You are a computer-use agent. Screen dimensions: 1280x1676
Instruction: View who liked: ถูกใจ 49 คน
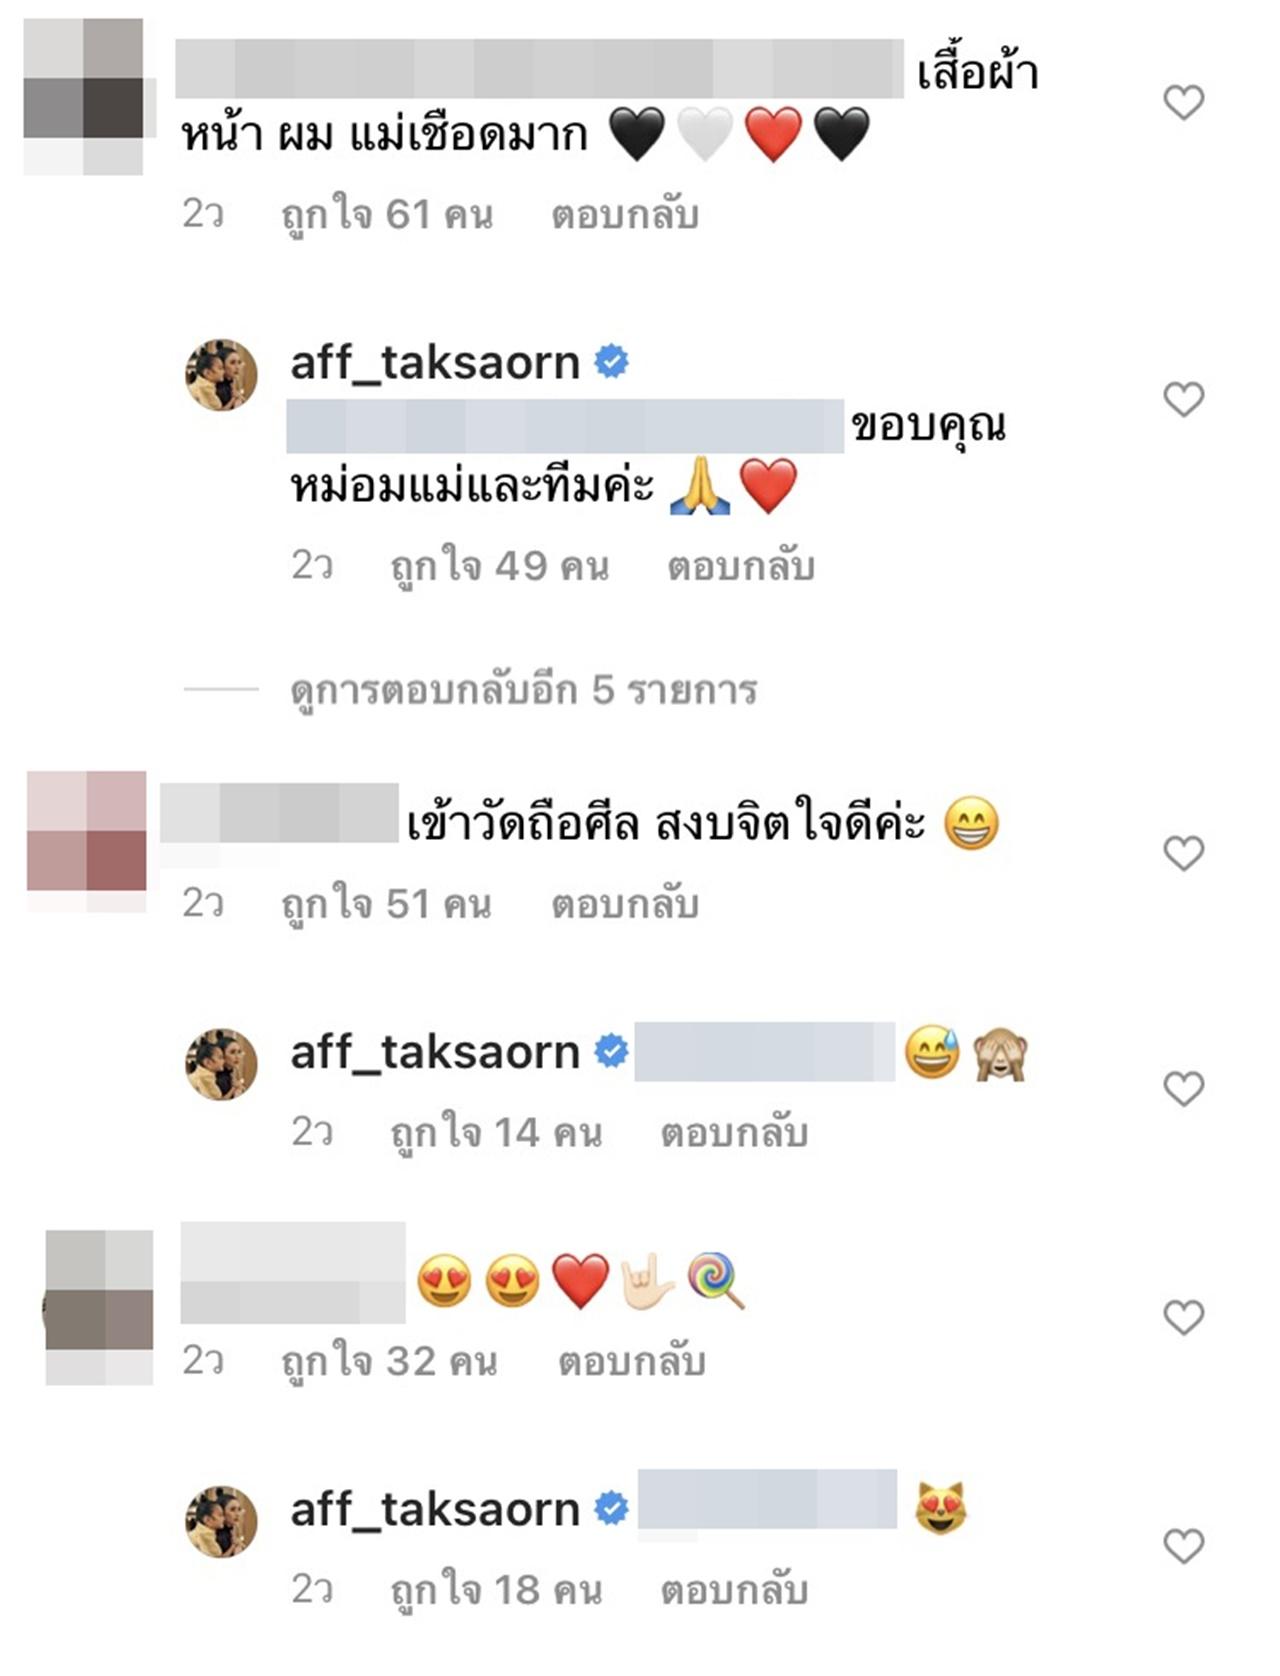pos(499,566)
